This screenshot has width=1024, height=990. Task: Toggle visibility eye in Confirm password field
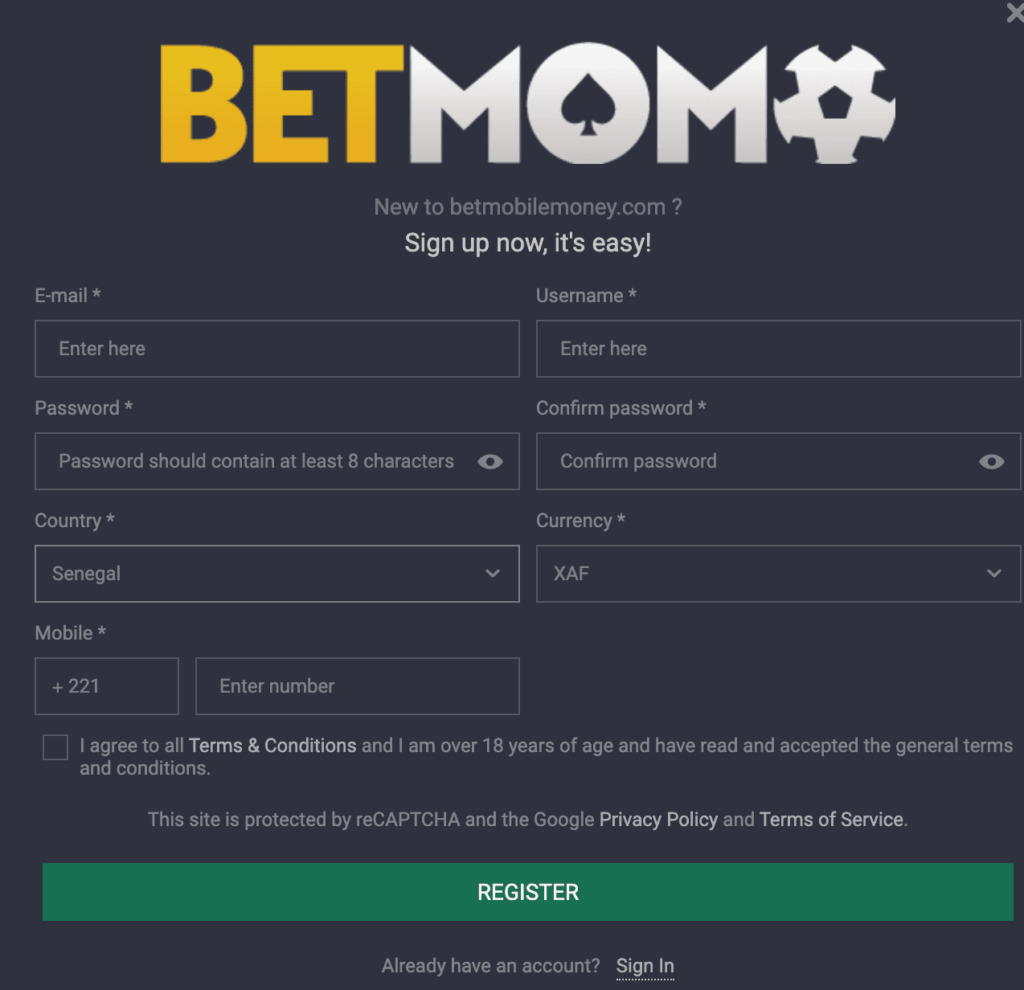click(x=991, y=462)
